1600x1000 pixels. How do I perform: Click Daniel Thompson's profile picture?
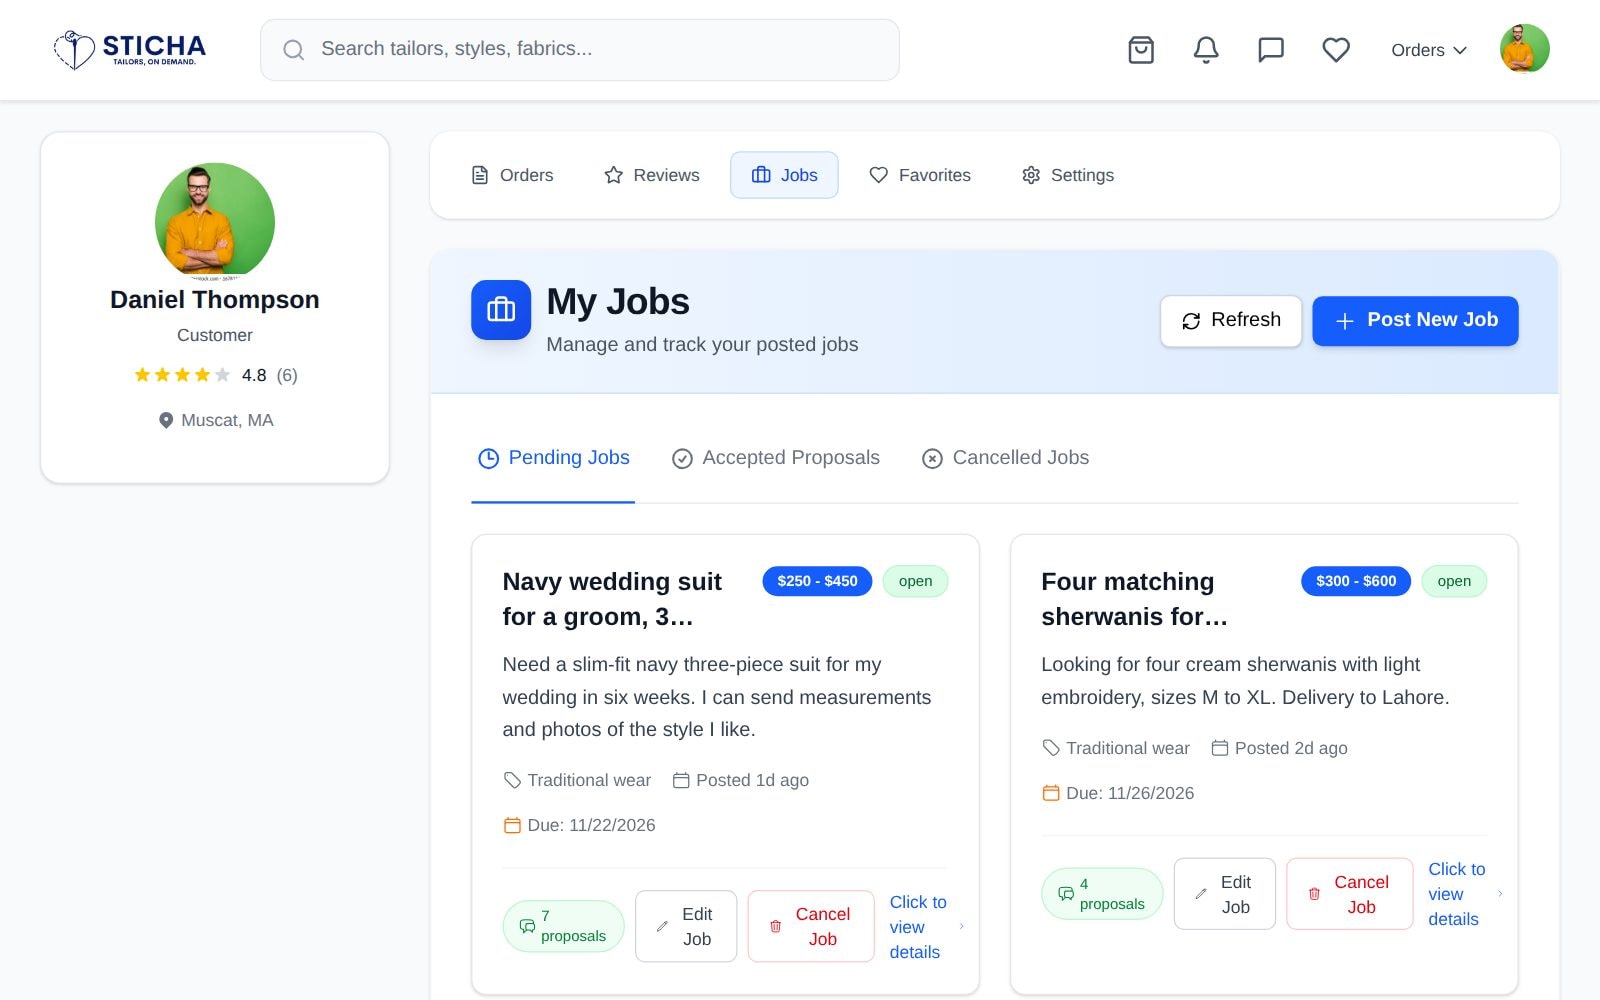click(215, 222)
